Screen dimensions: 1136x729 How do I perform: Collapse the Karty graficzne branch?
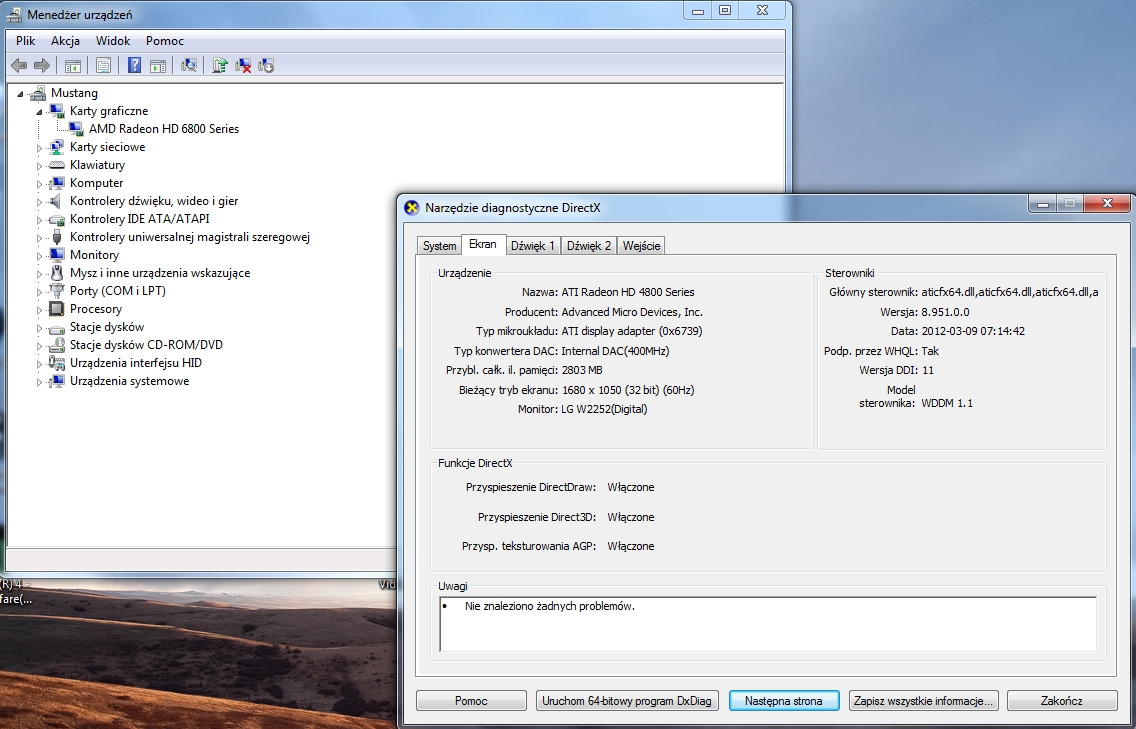(x=39, y=112)
